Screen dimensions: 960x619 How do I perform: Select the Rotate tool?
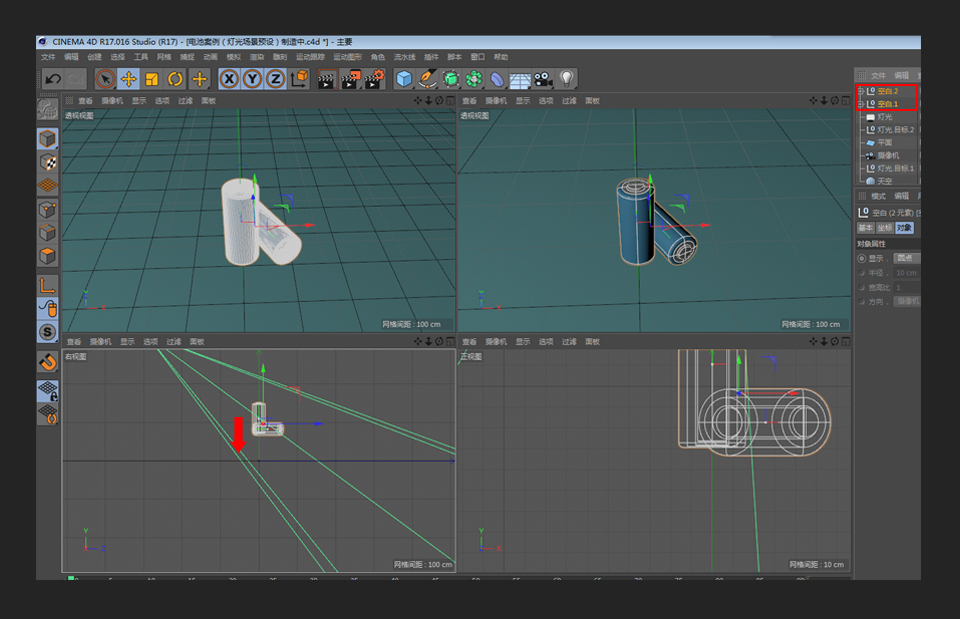[x=174, y=79]
